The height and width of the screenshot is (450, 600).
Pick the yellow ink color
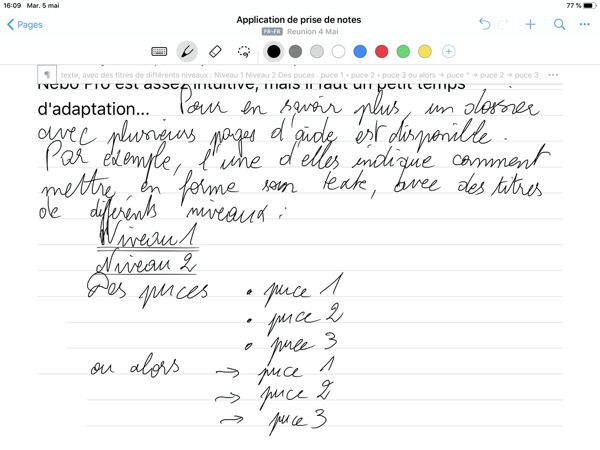coord(425,51)
